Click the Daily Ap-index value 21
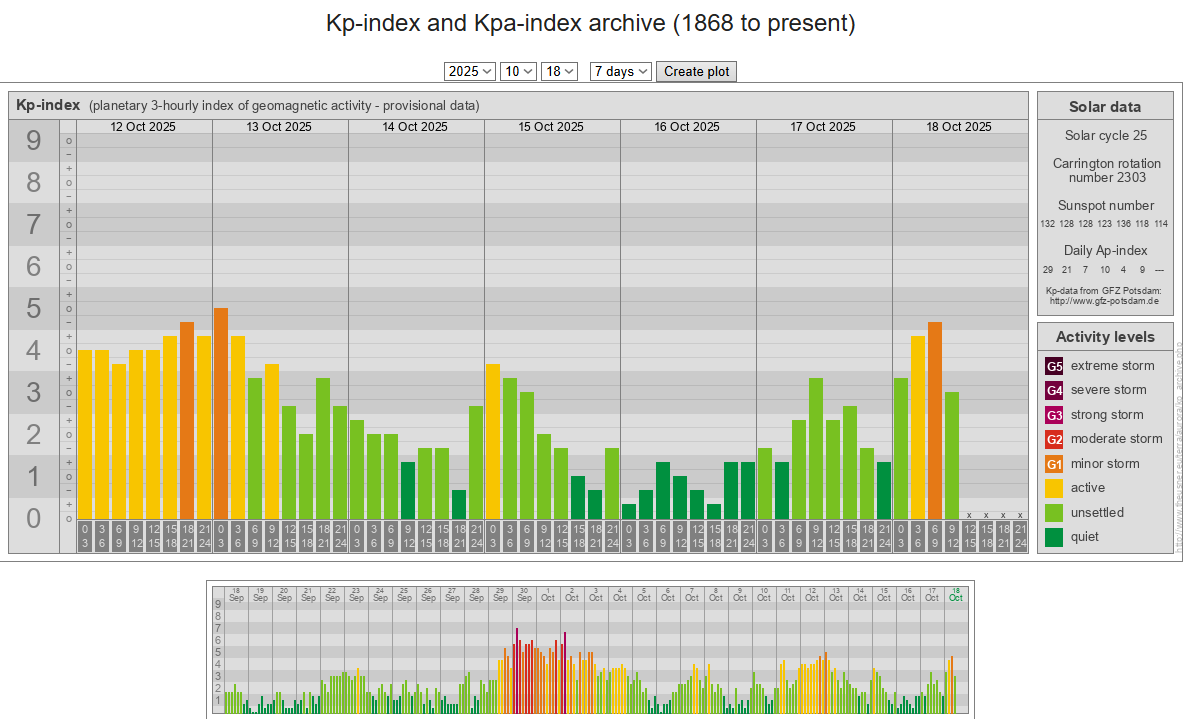Image resolution: width=1183 pixels, height=719 pixels. 1067,269
